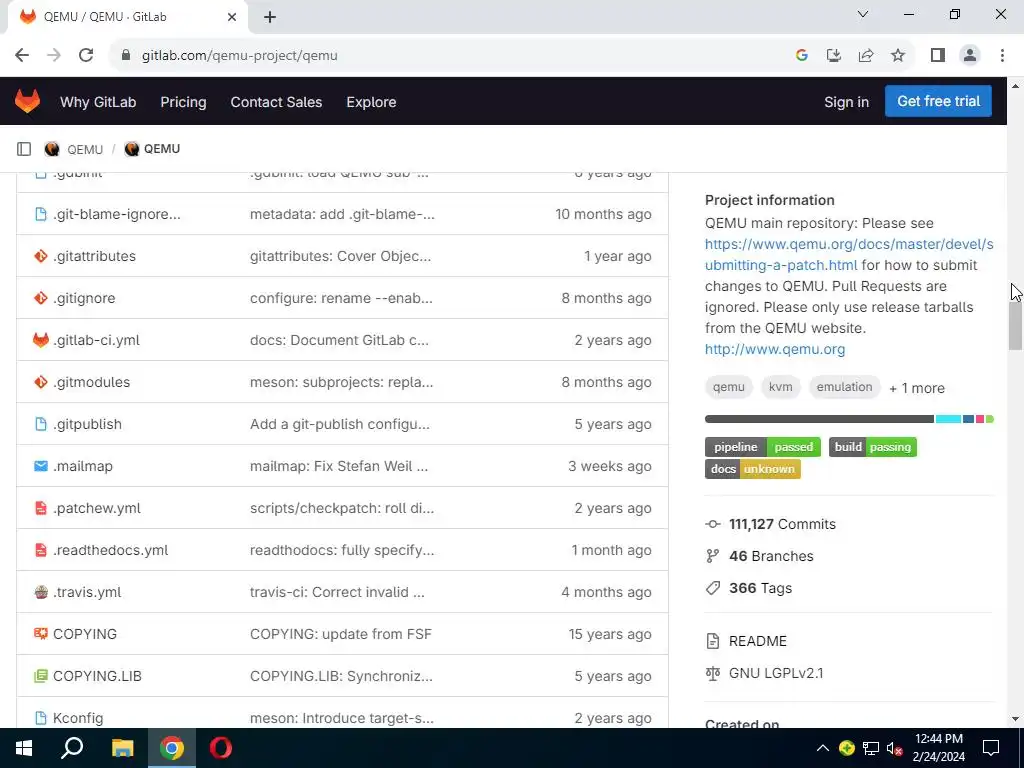Open the Chrome profile avatar
Image resolution: width=1024 pixels, height=768 pixels.
[970, 56]
